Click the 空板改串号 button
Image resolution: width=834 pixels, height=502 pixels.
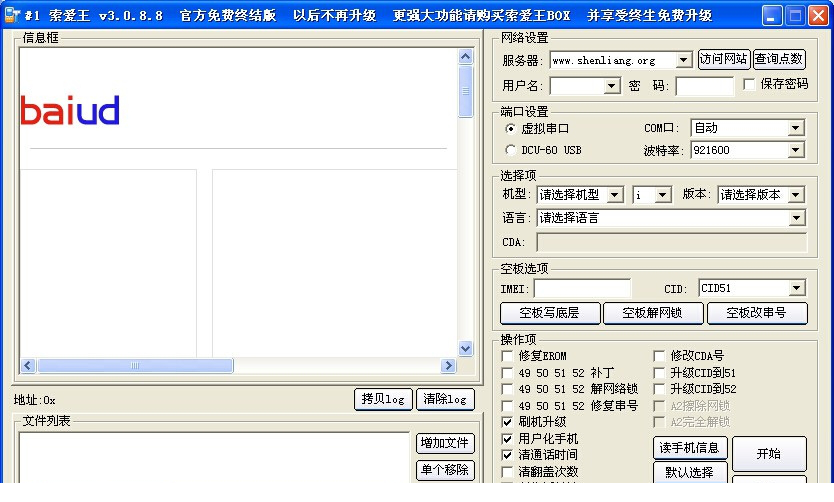757,313
